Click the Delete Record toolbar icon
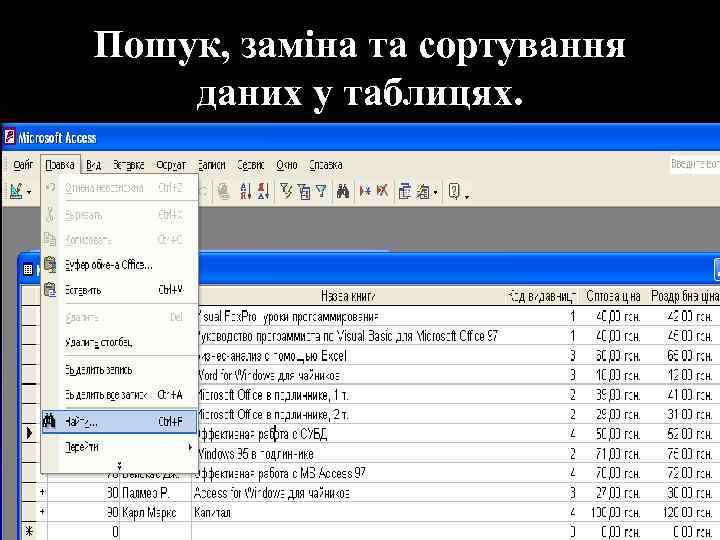The image size is (720, 540). point(382,191)
